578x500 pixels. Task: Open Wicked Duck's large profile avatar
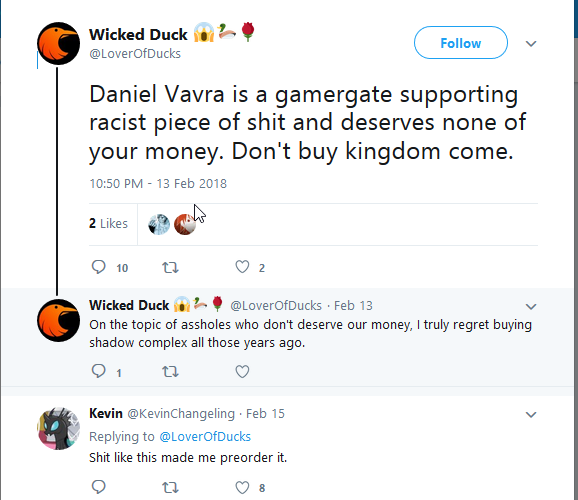pyautogui.click(x=59, y=44)
